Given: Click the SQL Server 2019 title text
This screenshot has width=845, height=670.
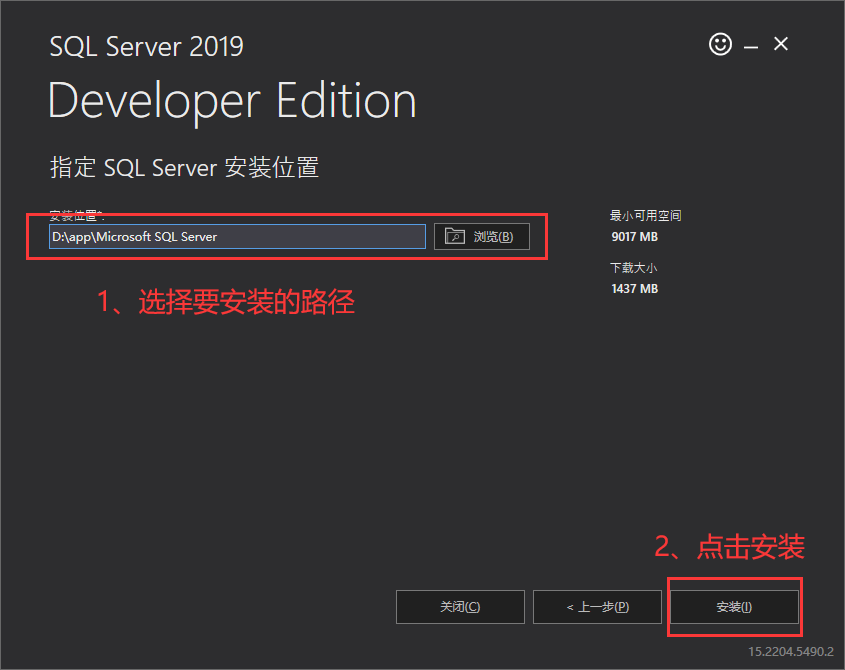Looking at the screenshot, I should [x=147, y=46].
